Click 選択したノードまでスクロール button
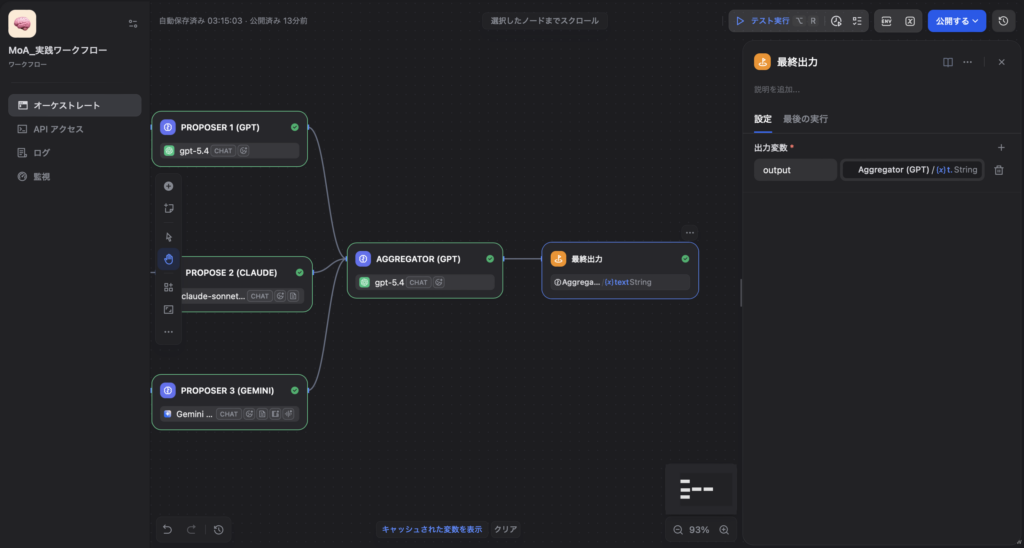 (x=545, y=21)
